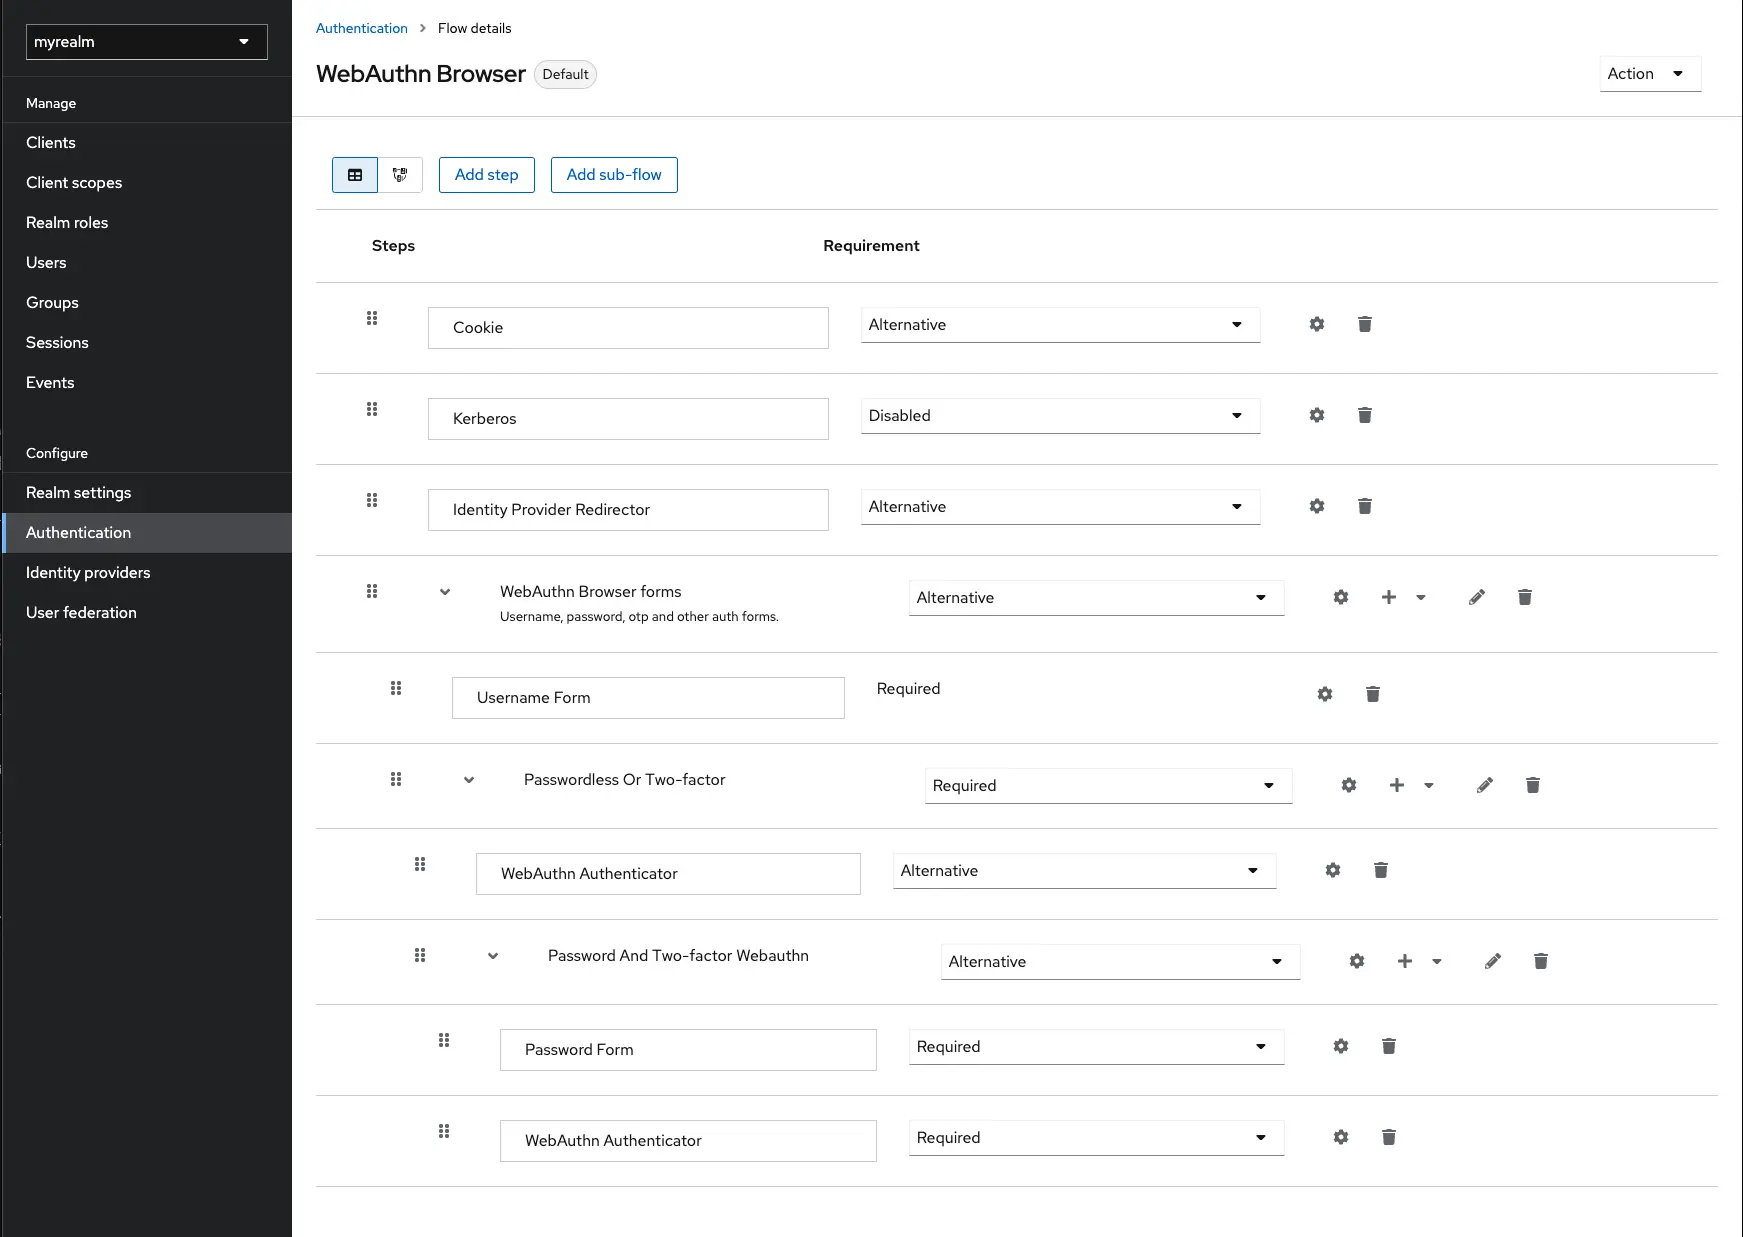
Task: Open Realm settings from sidebar
Action: (x=78, y=492)
